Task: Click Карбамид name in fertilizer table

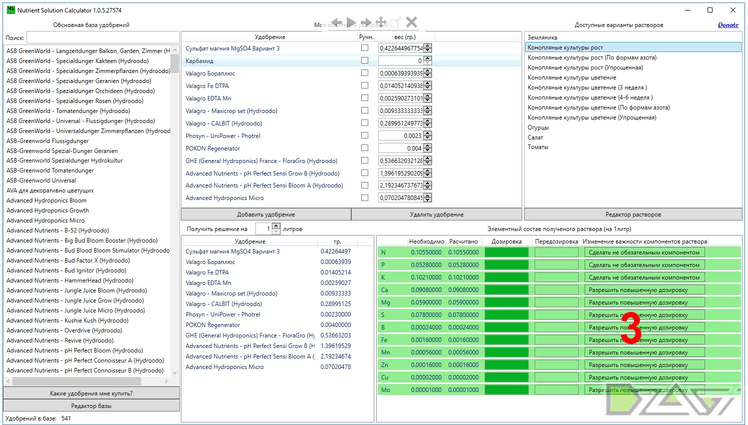Action: click(x=199, y=61)
